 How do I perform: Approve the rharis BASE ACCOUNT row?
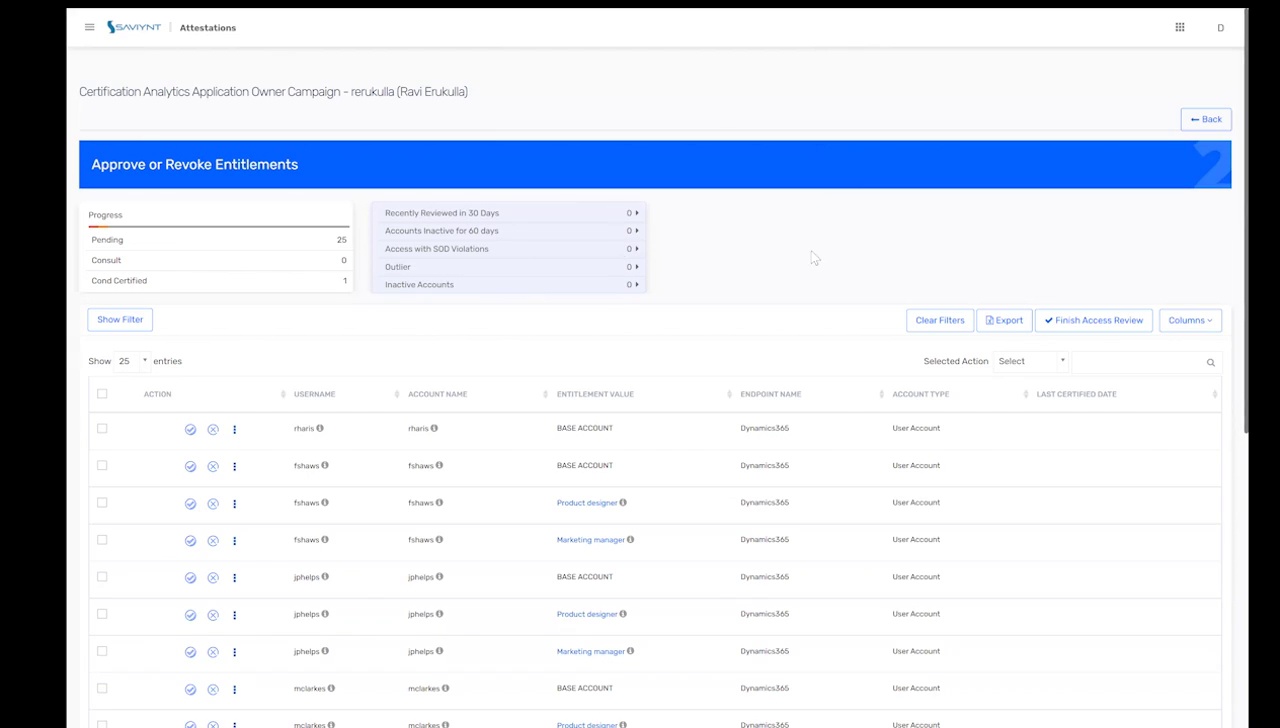(190, 429)
